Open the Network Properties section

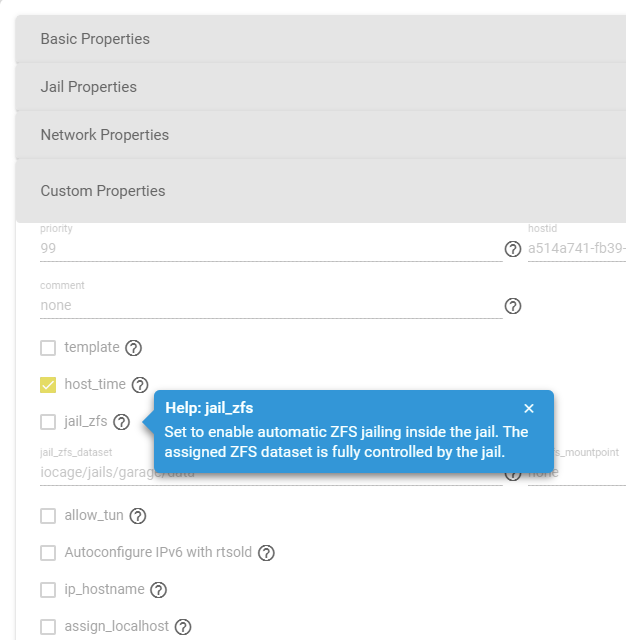(x=105, y=135)
